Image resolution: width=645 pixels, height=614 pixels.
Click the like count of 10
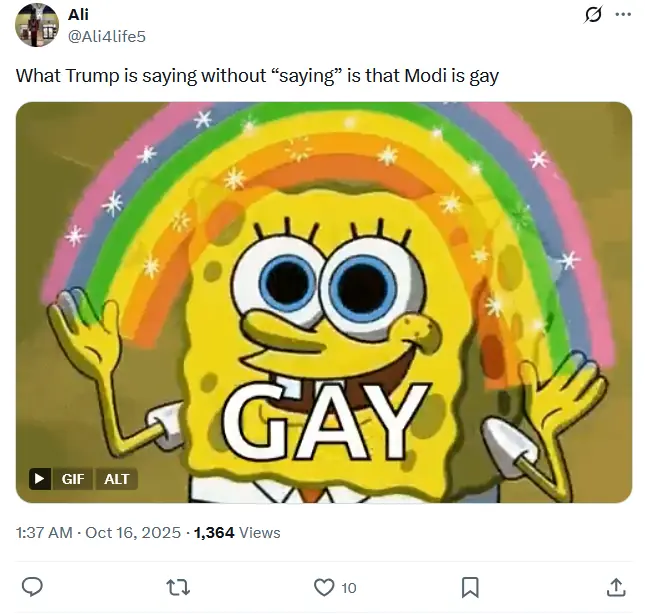click(x=349, y=588)
